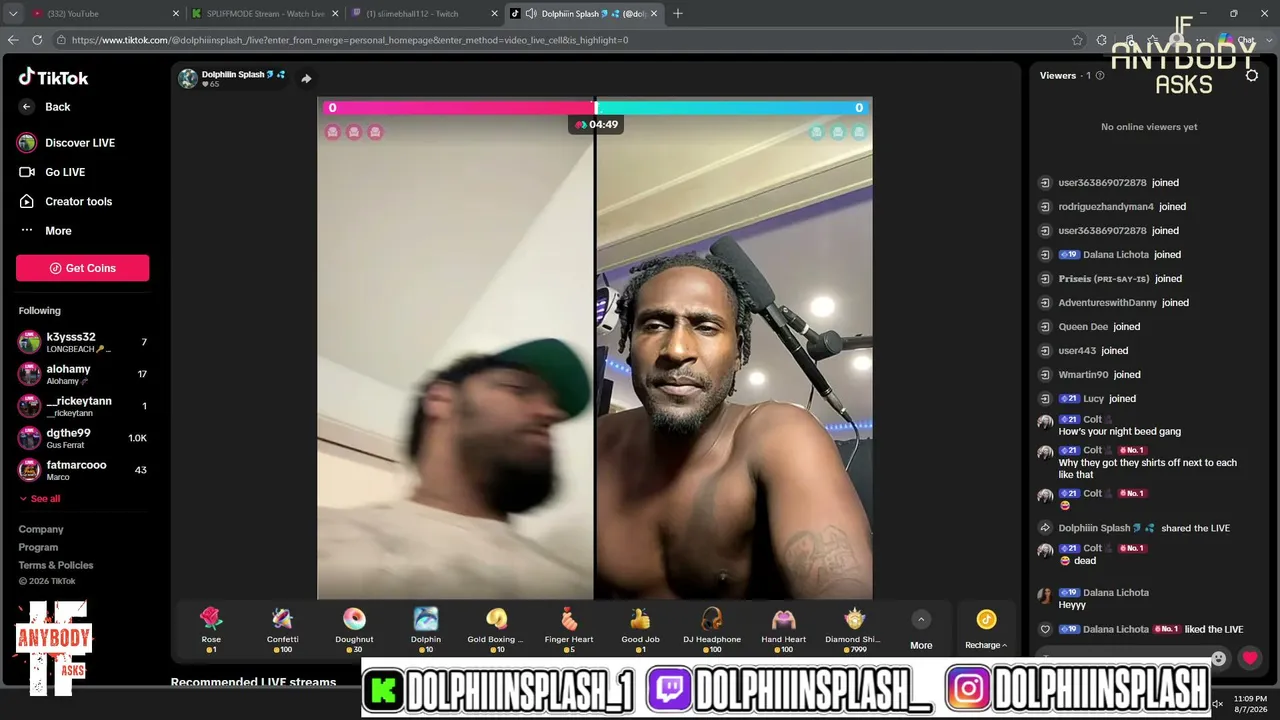Close the YouTube tab
This screenshot has width=1280, height=720.
coord(176,14)
